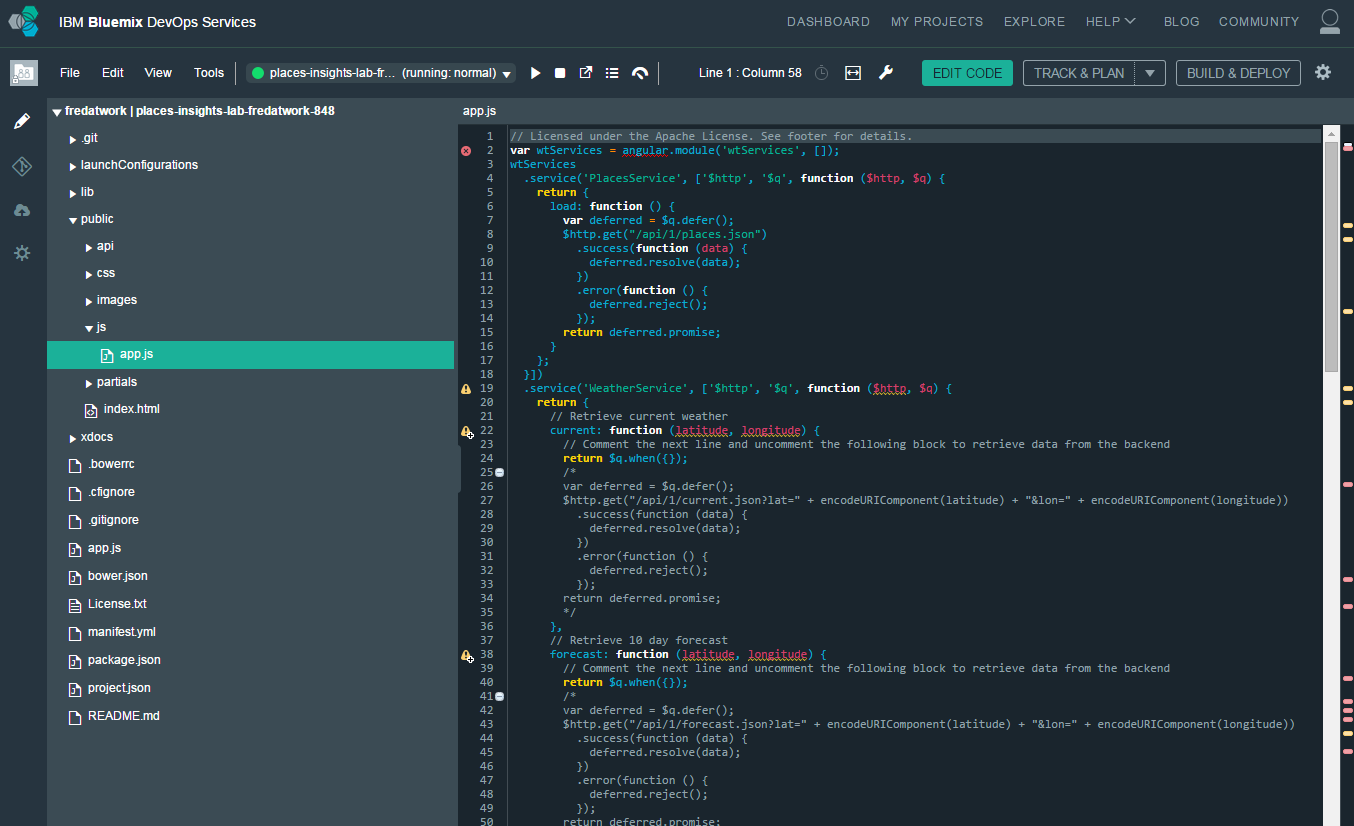Image resolution: width=1354 pixels, height=826 pixels.
Task: Click the Build & Deploy button
Action: pyautogui.click(x=1239, y=73)
